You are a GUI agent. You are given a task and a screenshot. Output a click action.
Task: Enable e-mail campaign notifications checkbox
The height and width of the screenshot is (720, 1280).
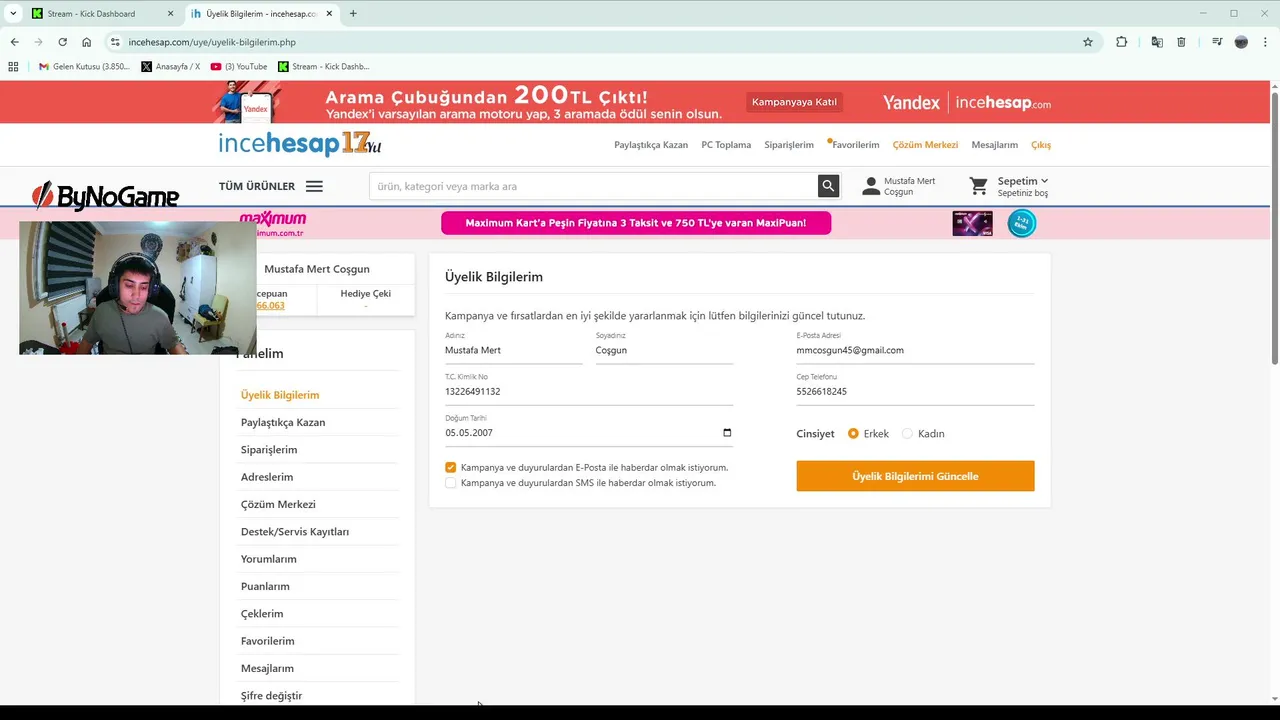click(x=450, y=467)
